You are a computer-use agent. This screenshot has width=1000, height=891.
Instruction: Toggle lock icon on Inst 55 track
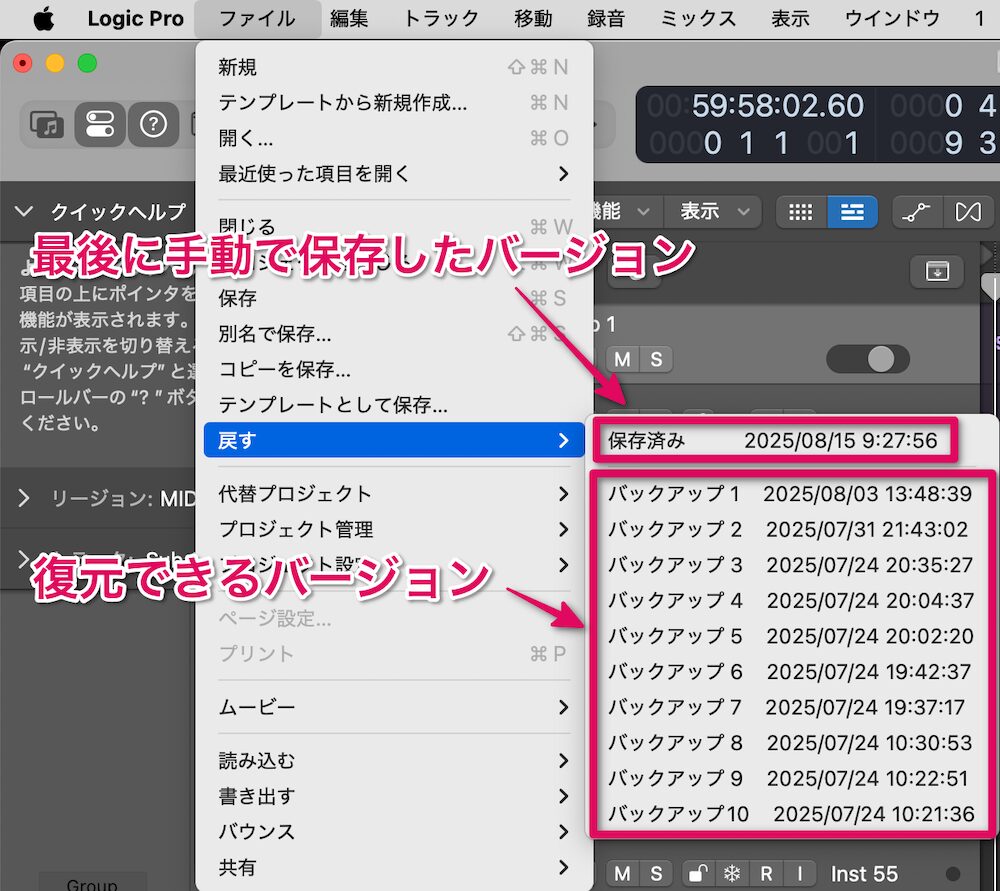click(x=698, y=873)
